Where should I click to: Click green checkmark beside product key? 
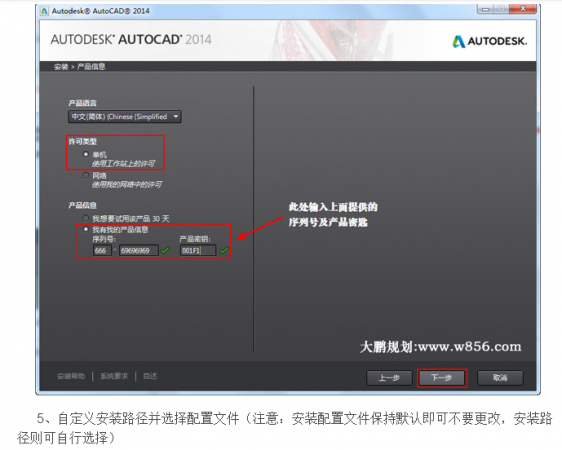[x=224, y=250]
